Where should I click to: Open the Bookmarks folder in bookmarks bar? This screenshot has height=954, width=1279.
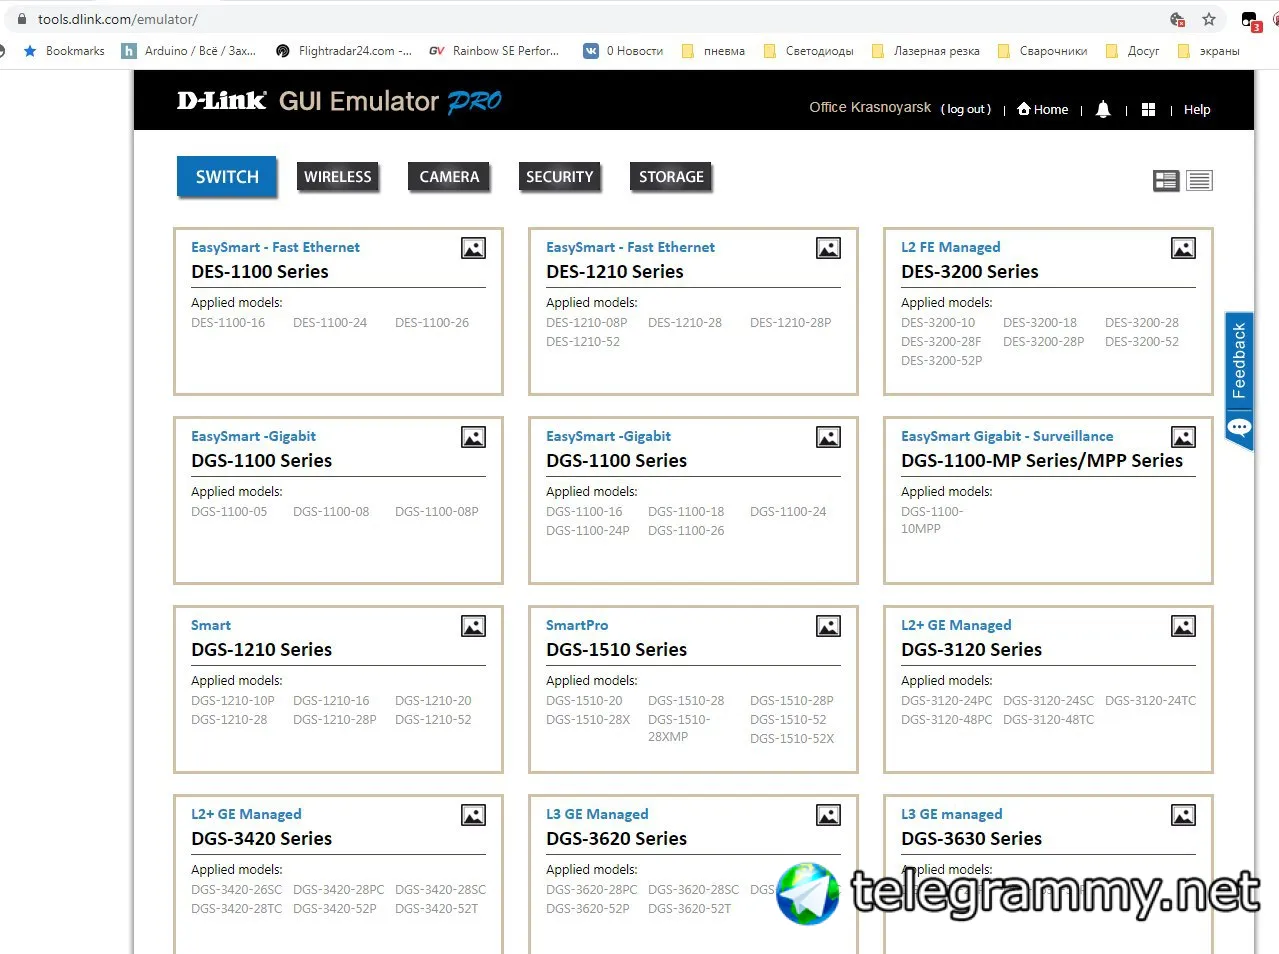click(64, 51)
